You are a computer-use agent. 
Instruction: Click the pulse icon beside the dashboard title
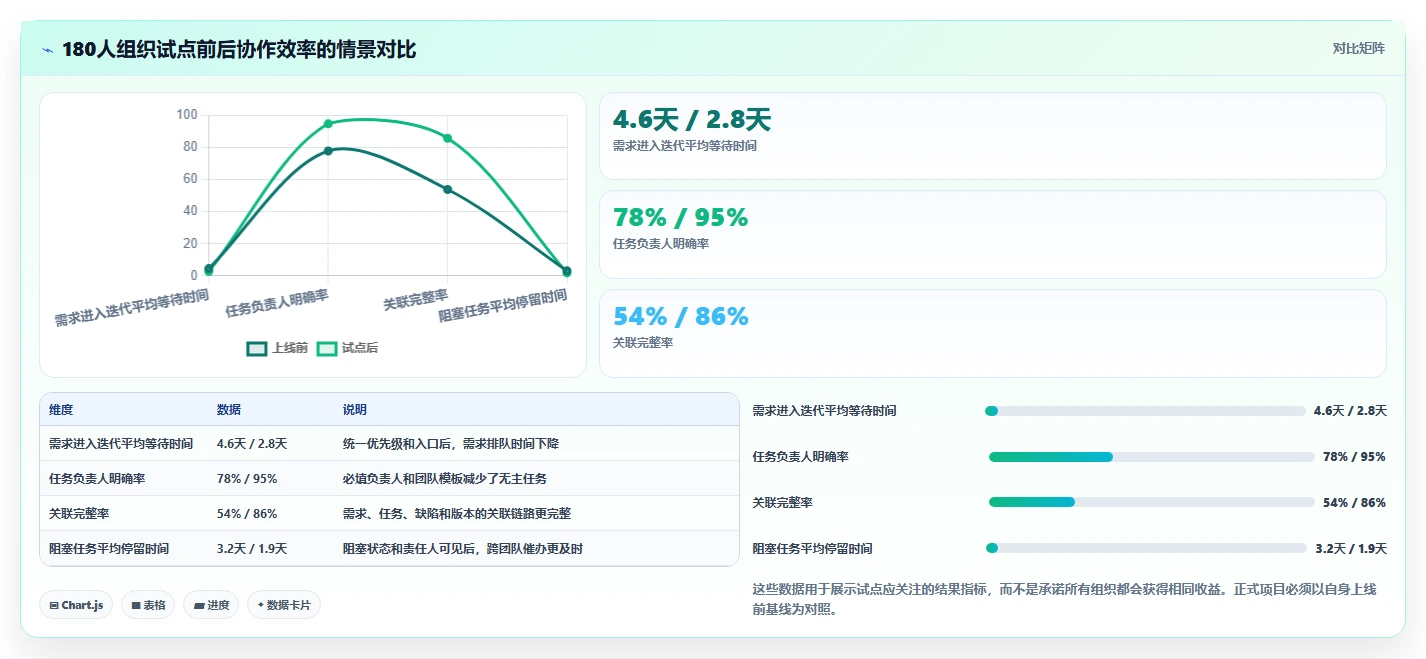[47, 50]
